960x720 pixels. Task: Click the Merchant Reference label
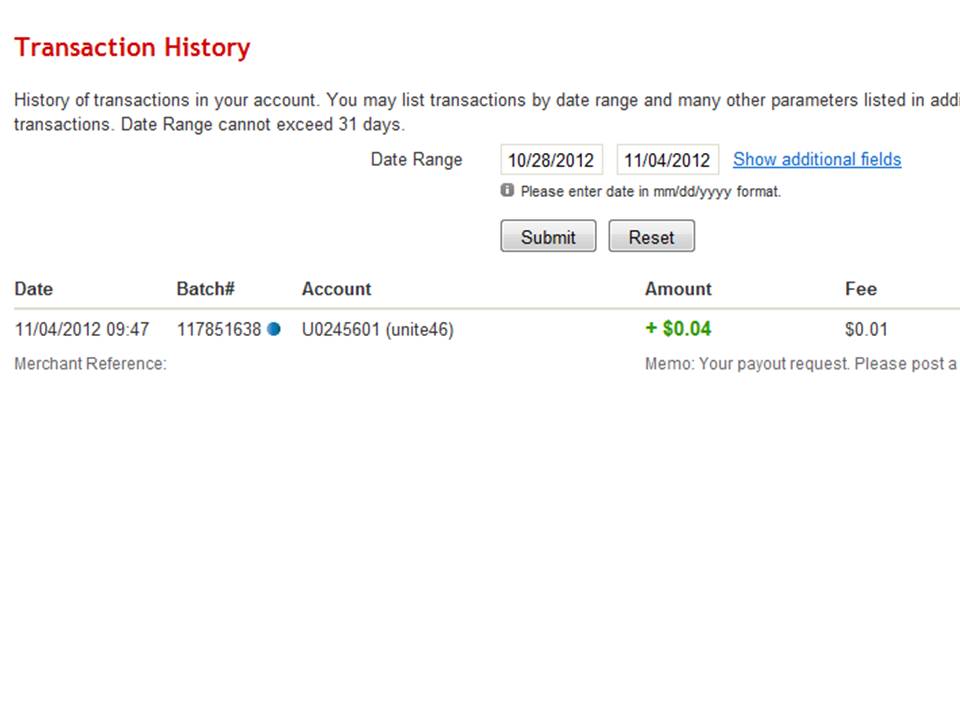(90, 363)
